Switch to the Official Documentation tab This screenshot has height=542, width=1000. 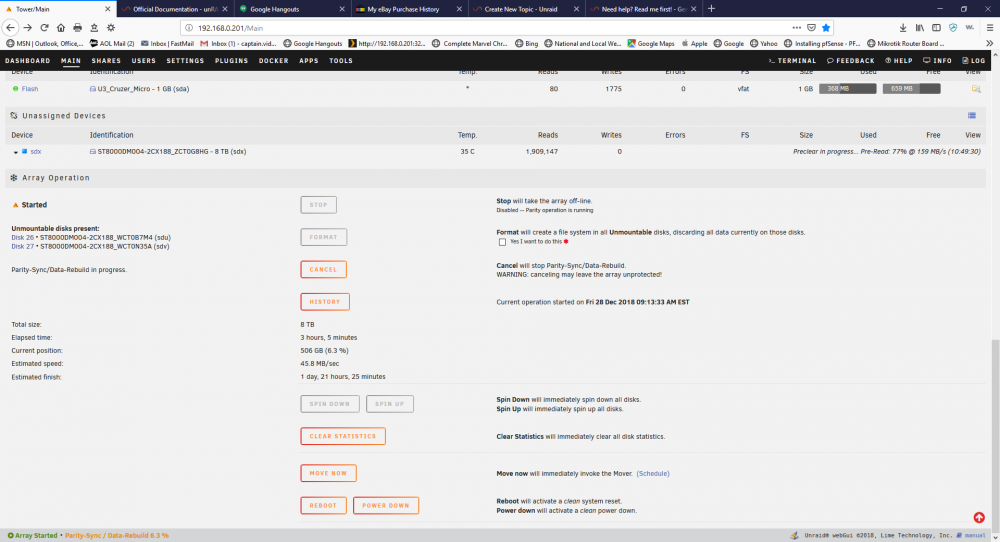click(175, 9)
